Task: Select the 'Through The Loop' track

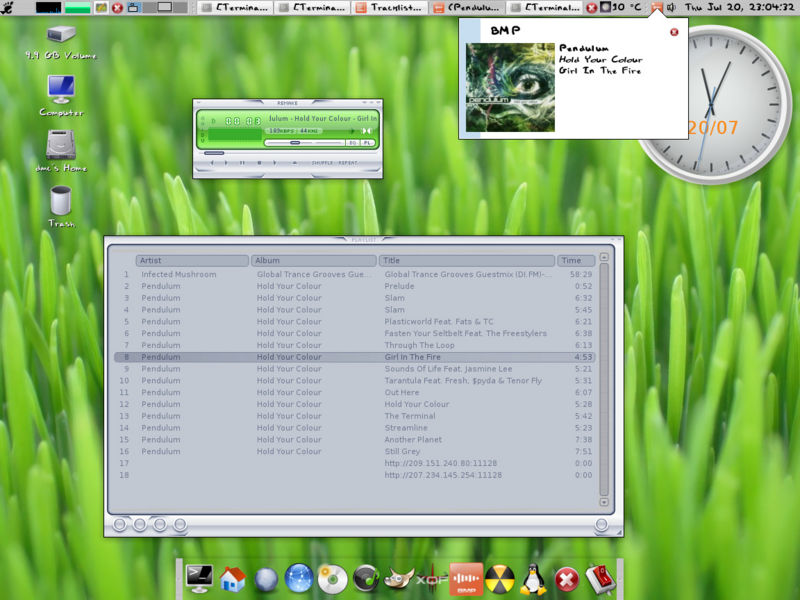Action: click(355, 345)
